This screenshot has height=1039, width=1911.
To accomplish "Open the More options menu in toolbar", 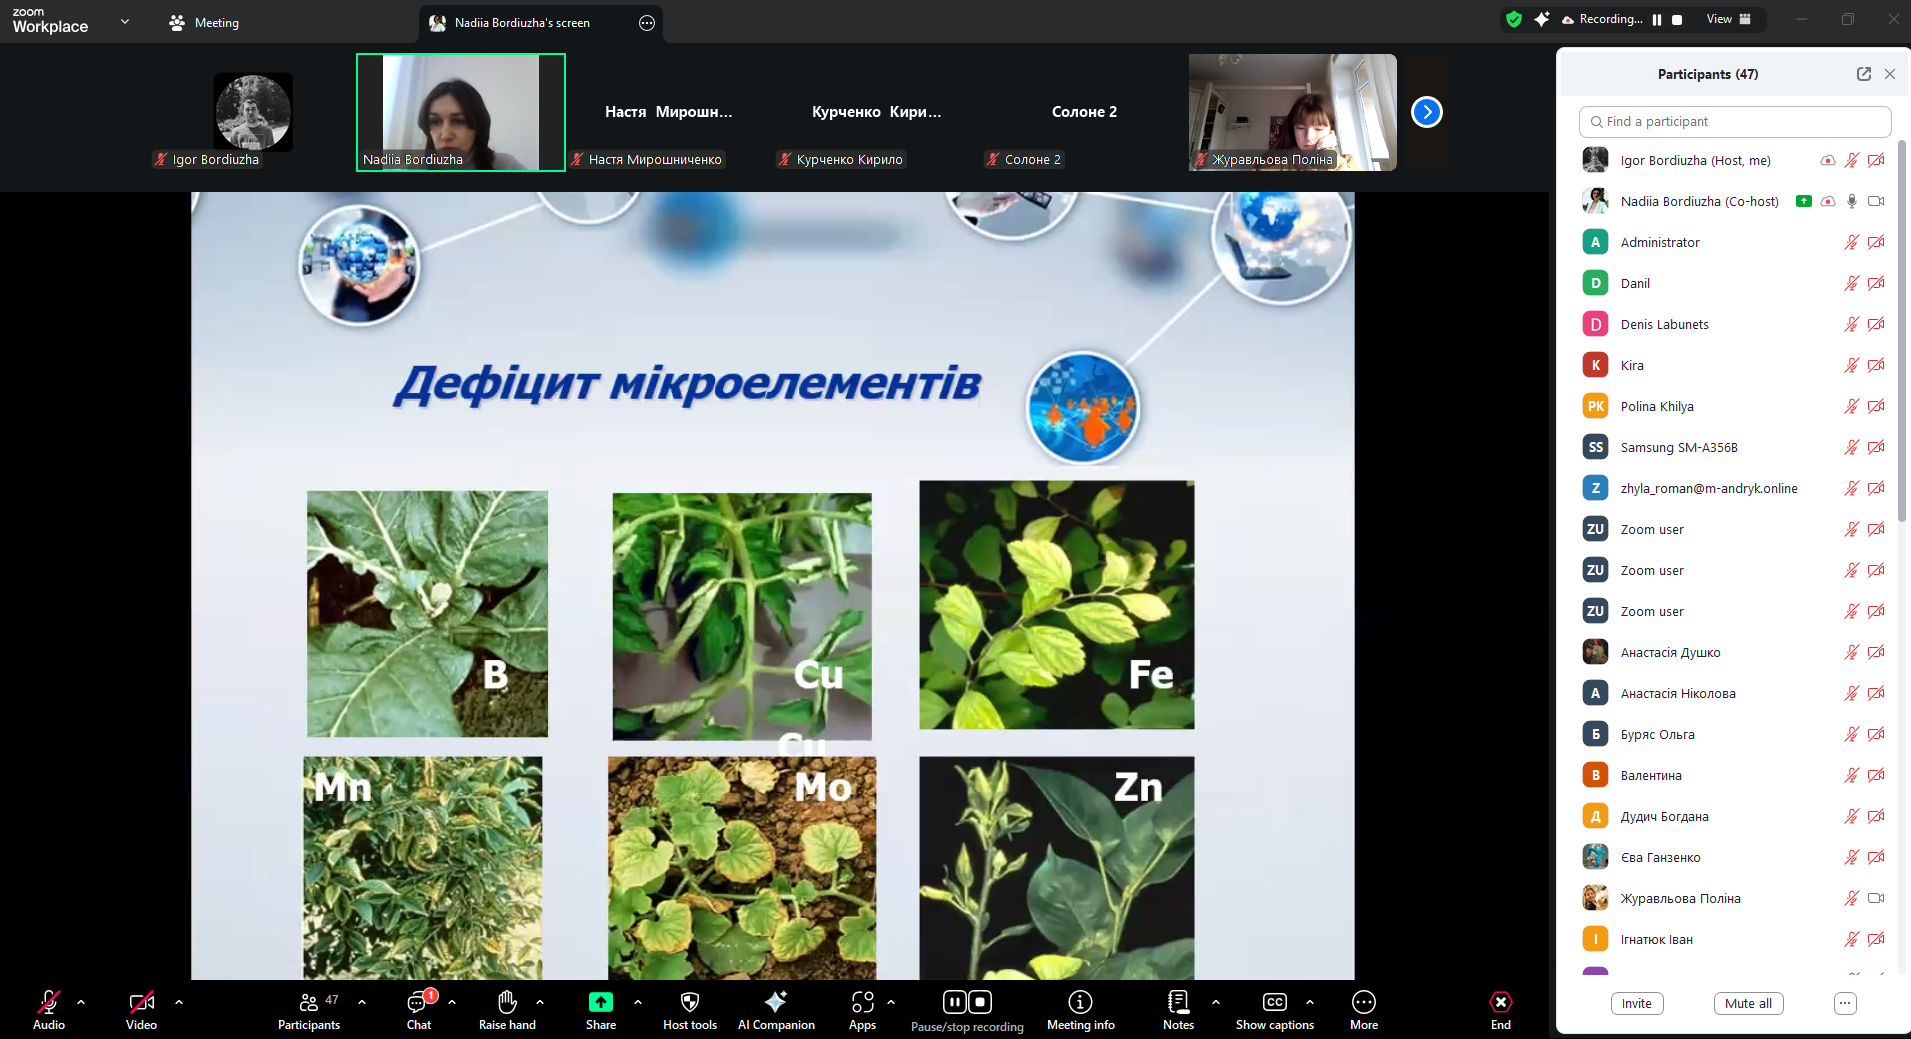I will coord(1364,1009).
